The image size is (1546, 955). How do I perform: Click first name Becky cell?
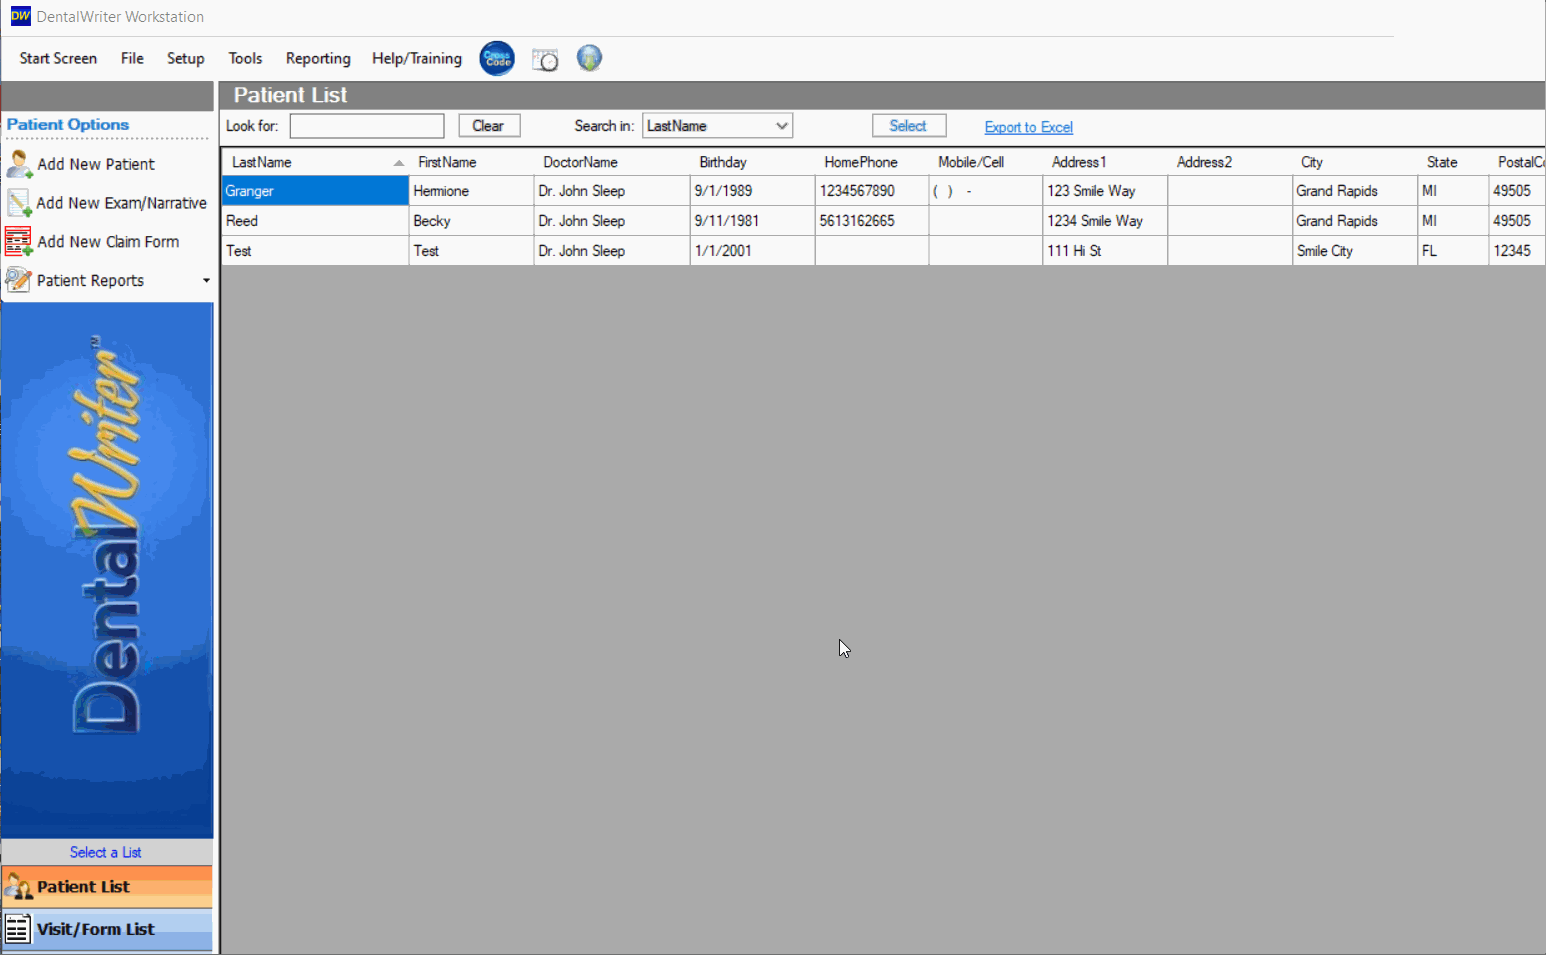(x=471, y=221)
